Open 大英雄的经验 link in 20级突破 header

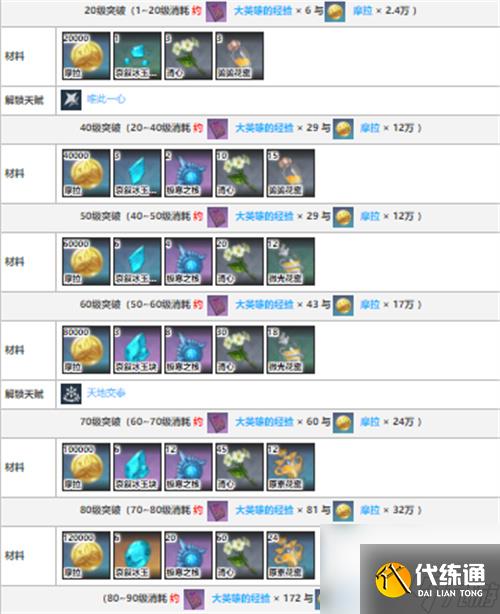263,11
